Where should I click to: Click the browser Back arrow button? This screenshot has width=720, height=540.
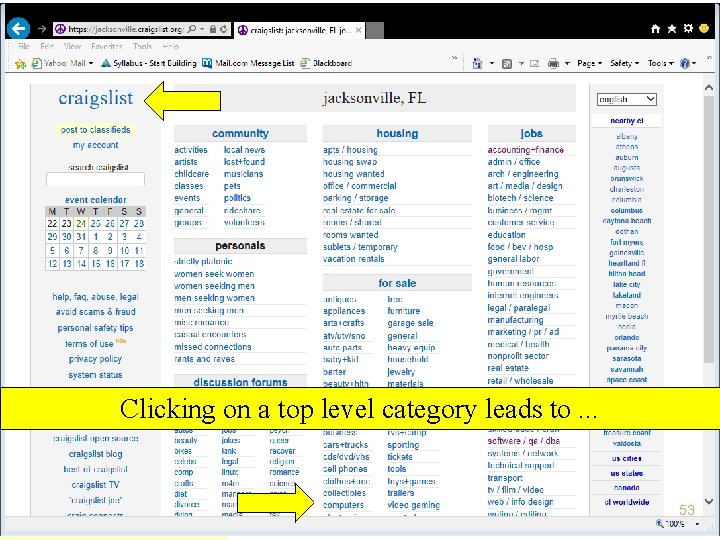click(18, 28)
